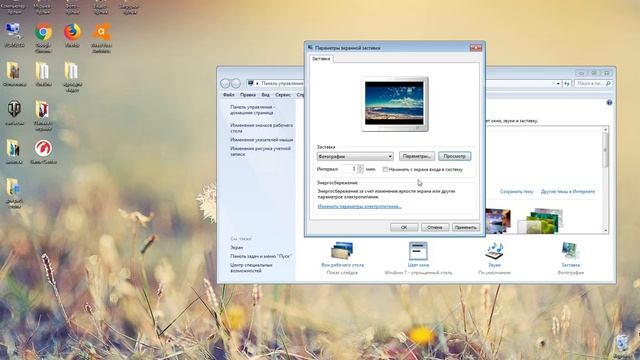This screenshot has width=640, height=360.
Task: Click 'Изменение значков рабочего стола' link
Action: coord(261,128)
